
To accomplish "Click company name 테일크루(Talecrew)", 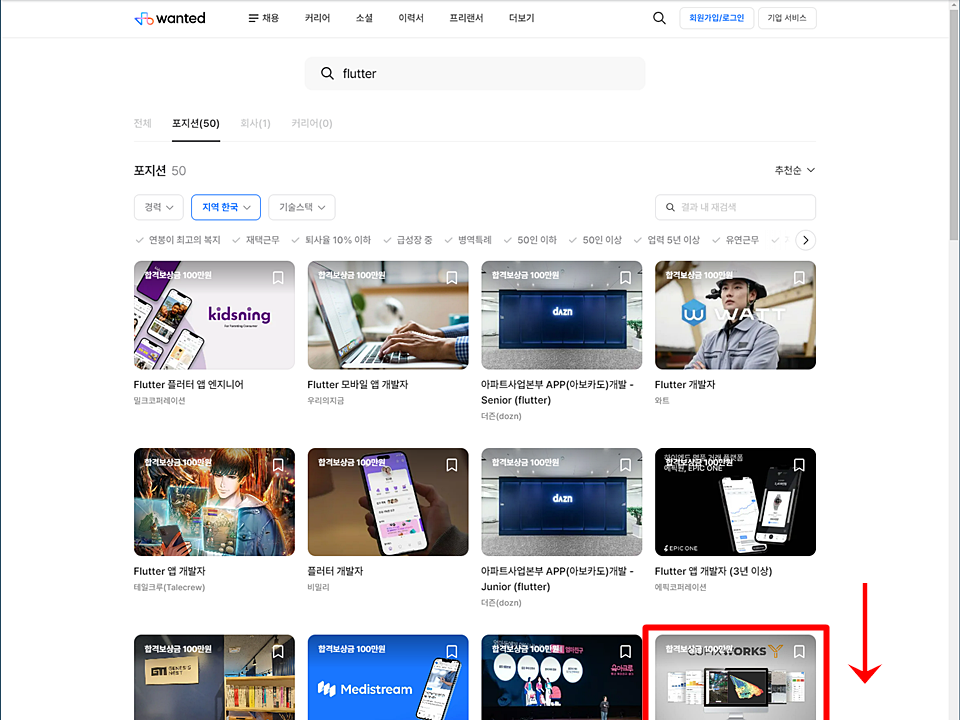I will point(169,587).
